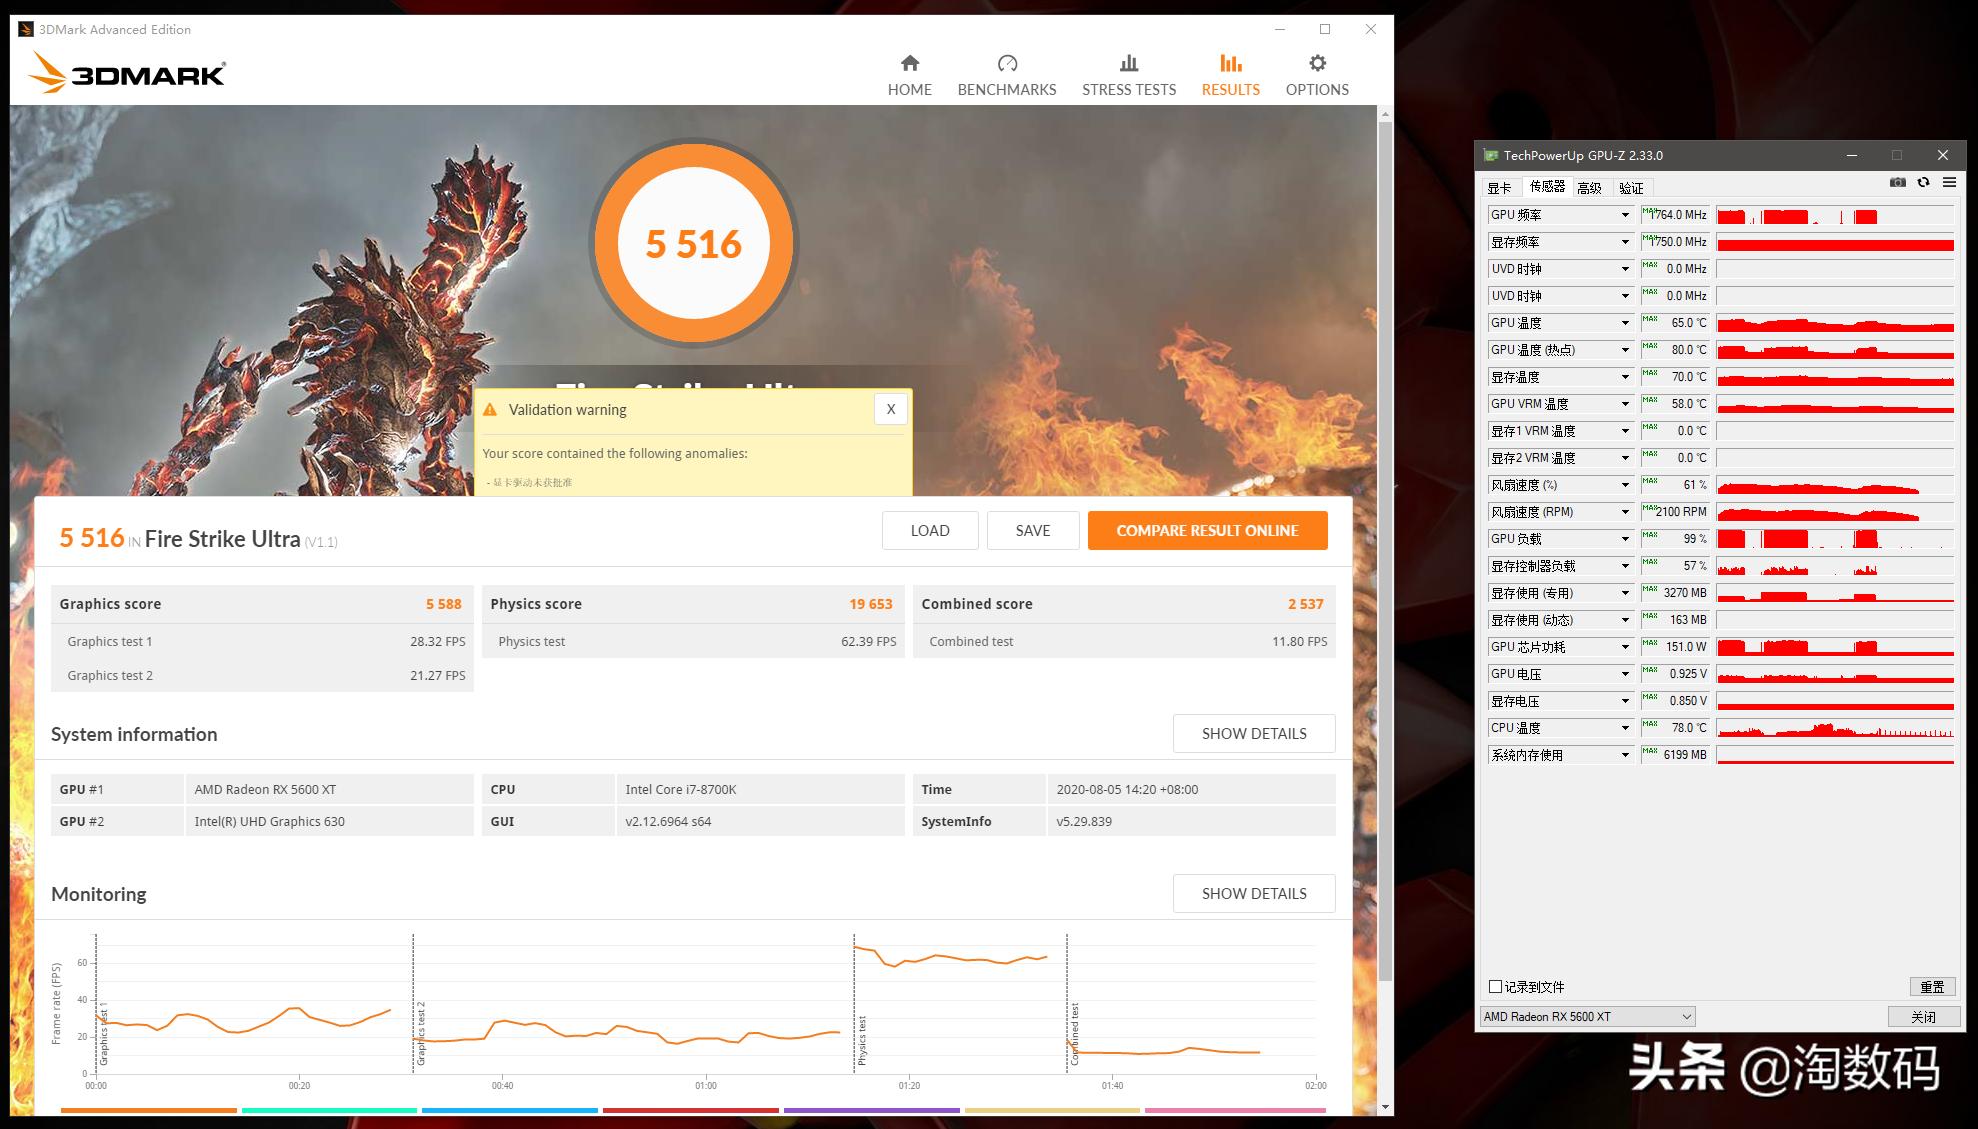1978x1129 pixels.
Task: Show details for System information
Action: point(1254,733)
